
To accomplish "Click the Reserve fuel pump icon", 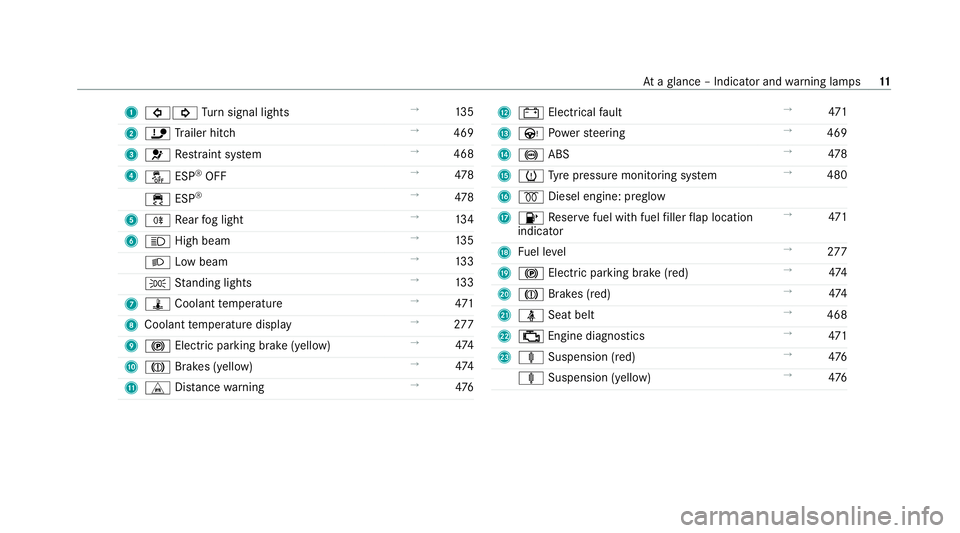I will click(x=531, y=218).
